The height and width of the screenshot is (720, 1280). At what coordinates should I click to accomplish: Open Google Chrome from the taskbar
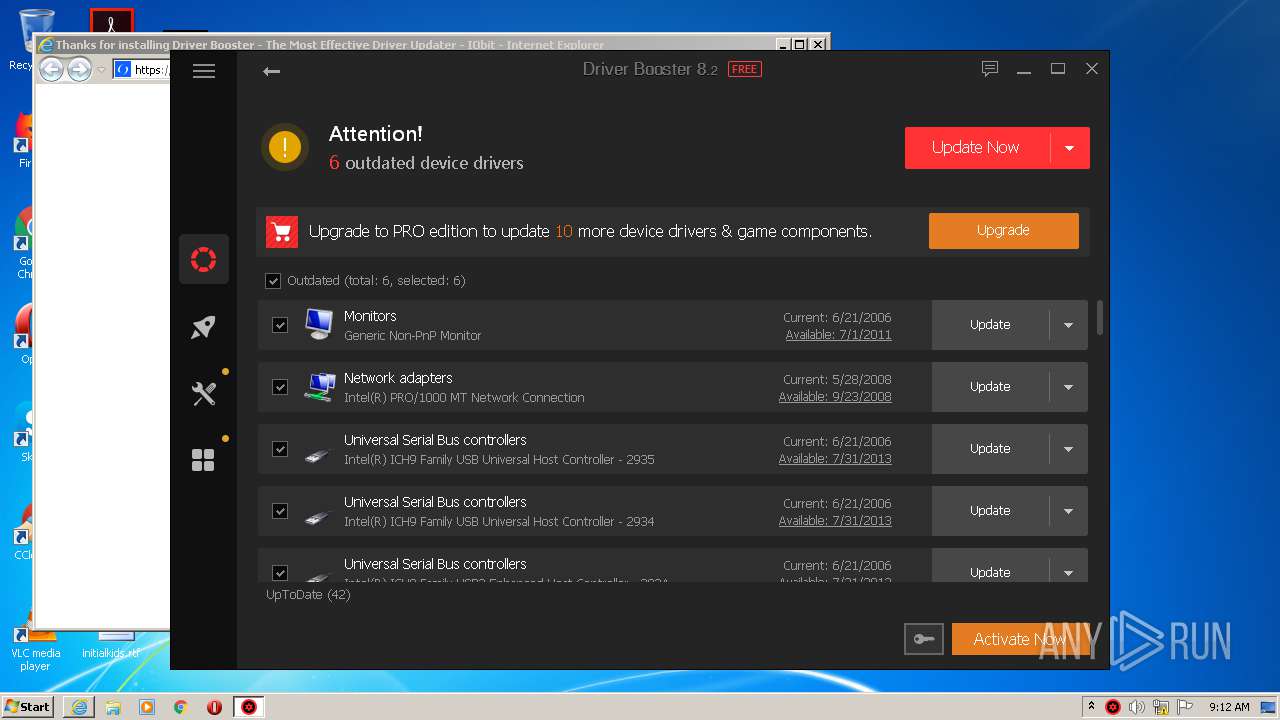(x=180, y=707)
